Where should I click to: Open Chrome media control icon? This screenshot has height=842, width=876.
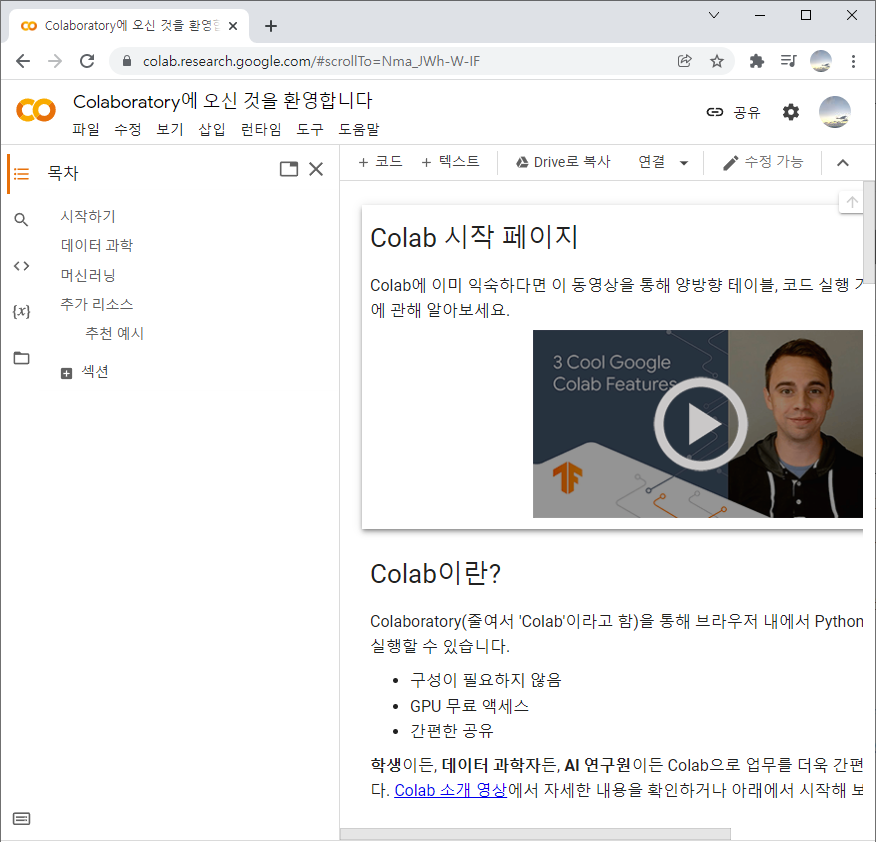[788, 61]
